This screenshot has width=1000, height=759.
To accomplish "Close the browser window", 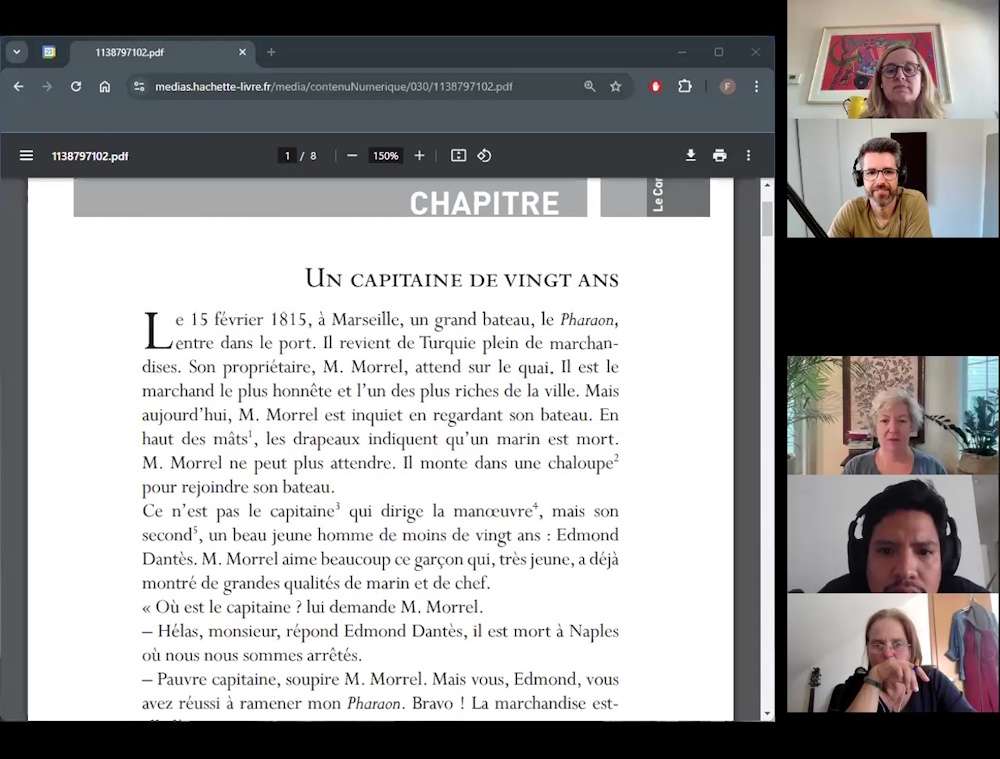I will point(756,52).
